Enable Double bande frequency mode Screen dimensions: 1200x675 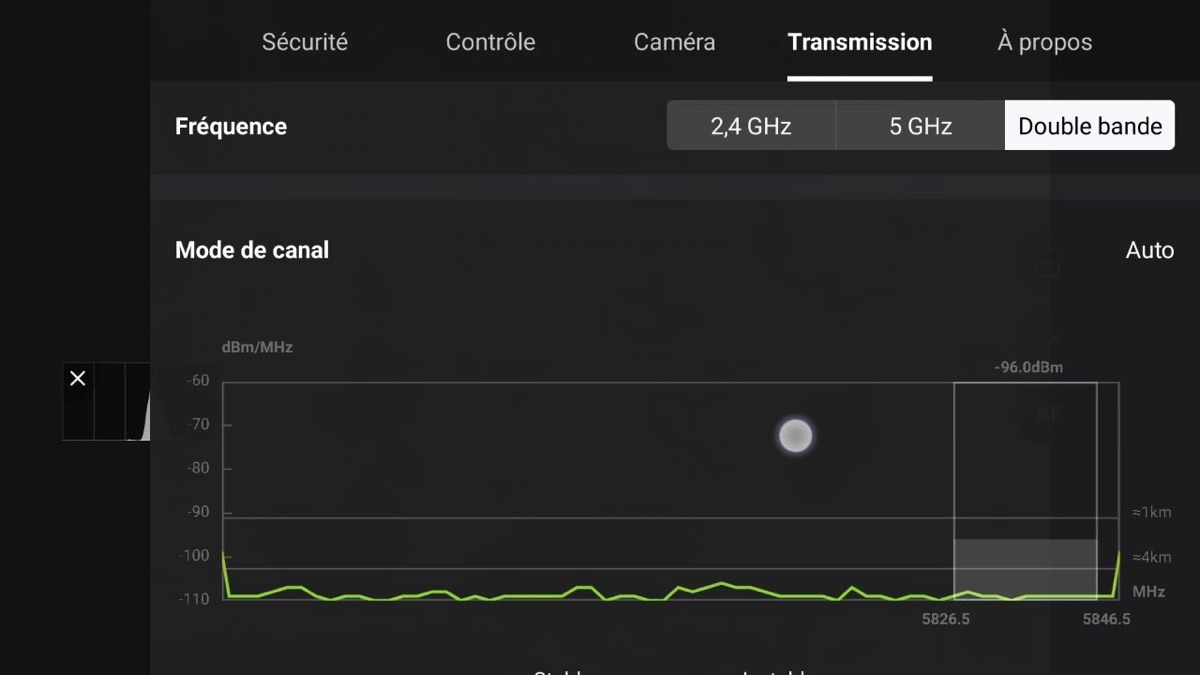pos(1090,126)
